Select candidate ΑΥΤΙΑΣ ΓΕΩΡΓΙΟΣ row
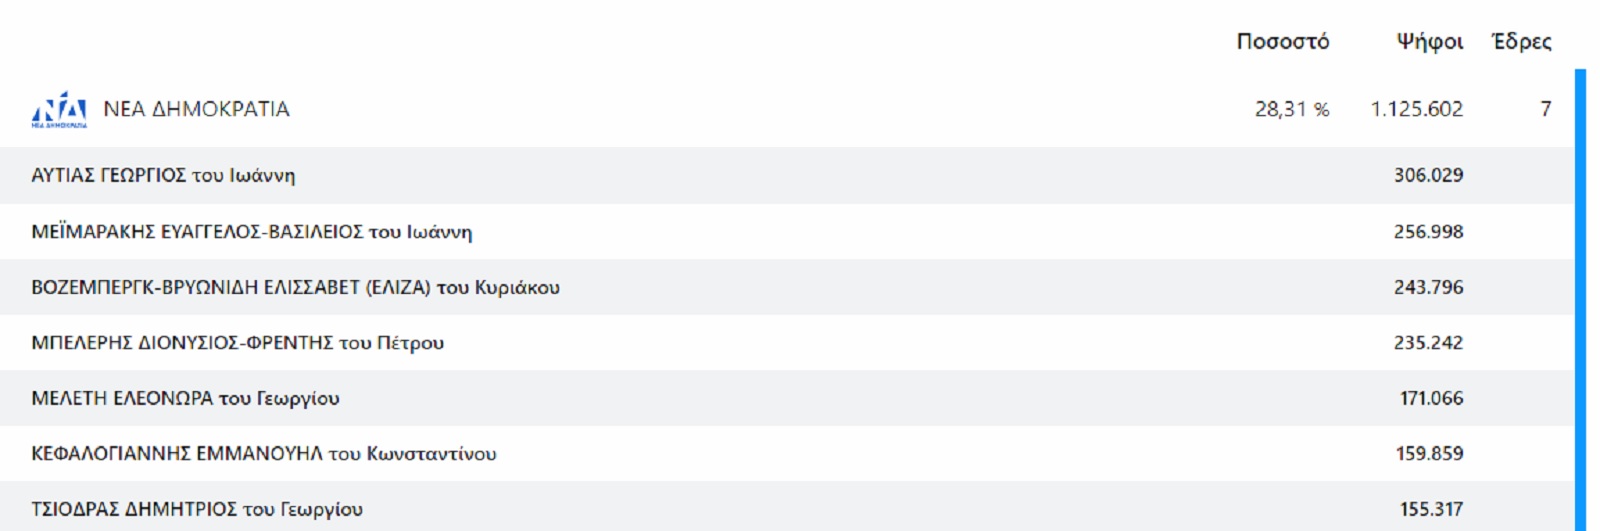1600x531 pixels. point(787,176)
